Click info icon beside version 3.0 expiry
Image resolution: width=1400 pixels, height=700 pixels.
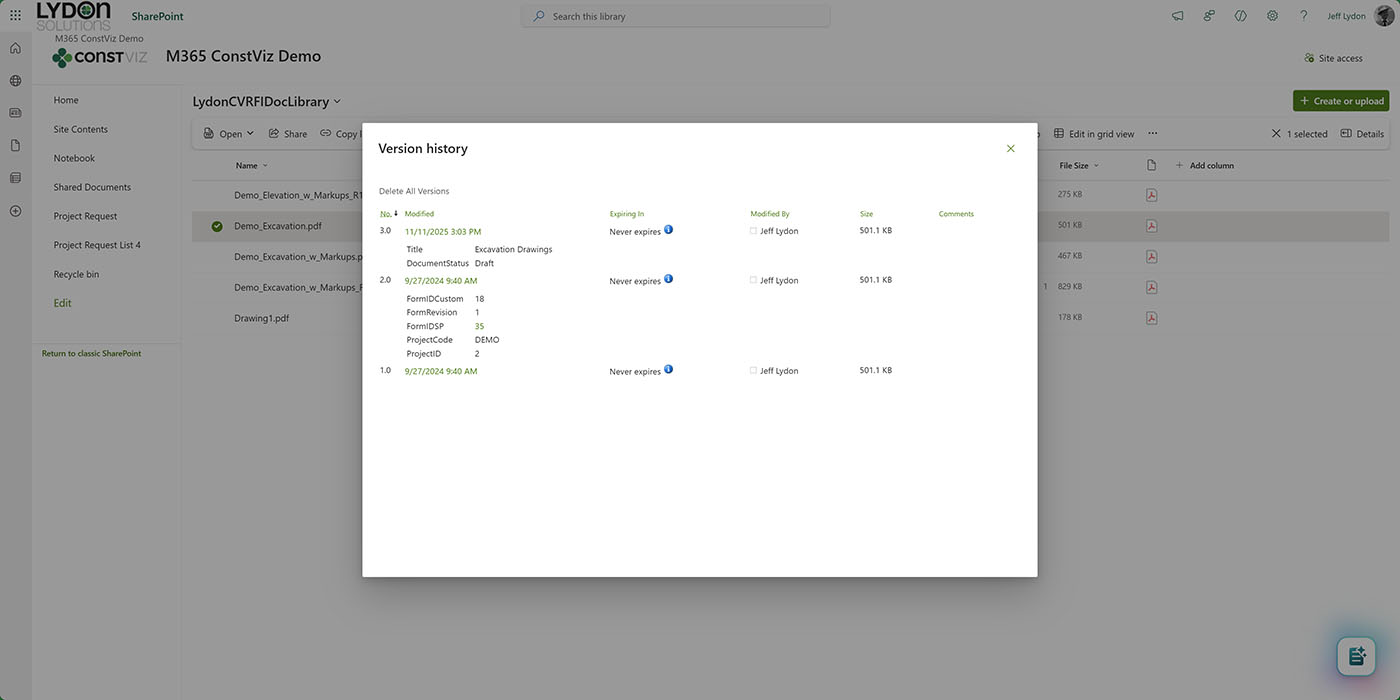pos(668,230)
